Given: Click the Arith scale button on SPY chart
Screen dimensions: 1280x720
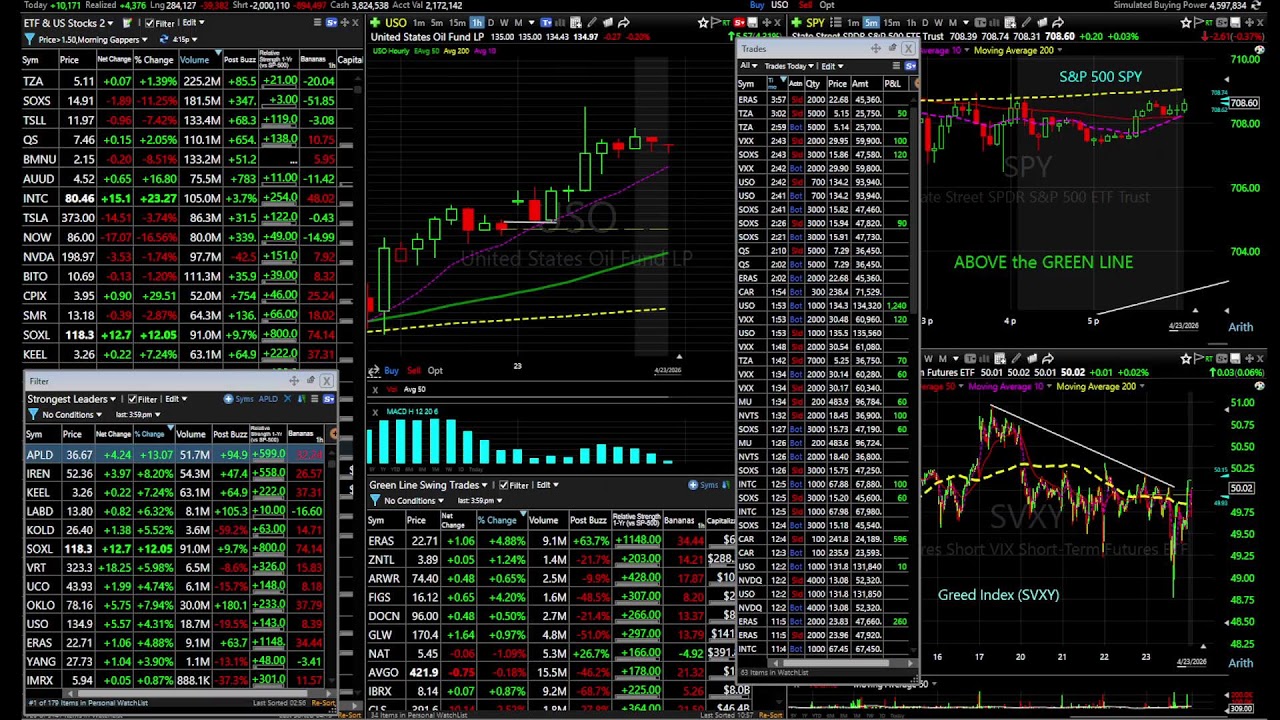Looking at the screenshot, I should [1241, 327].
